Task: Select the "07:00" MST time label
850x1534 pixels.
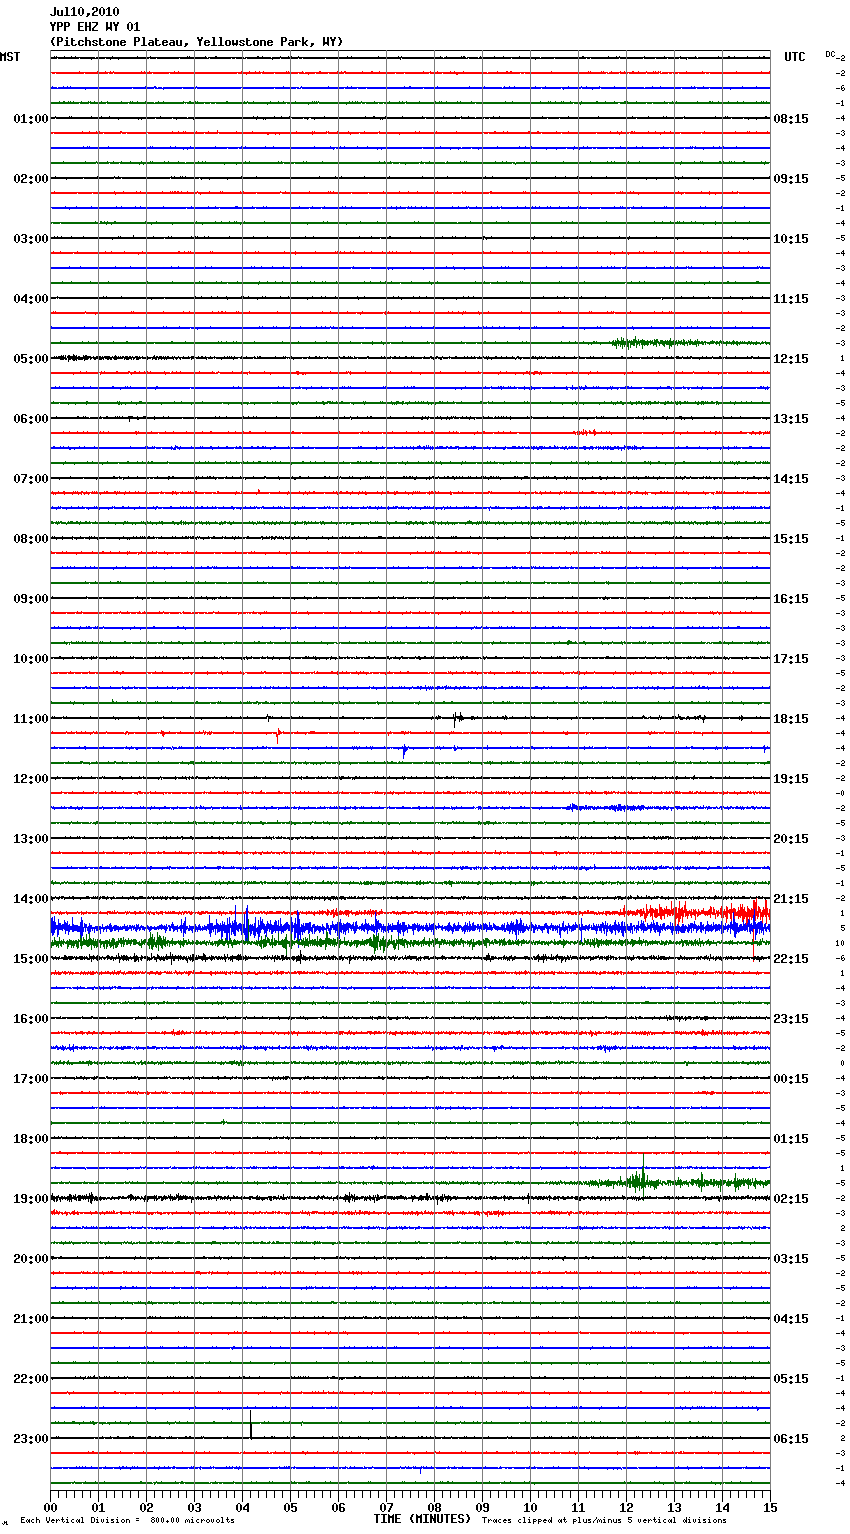Action: (30, 479)
